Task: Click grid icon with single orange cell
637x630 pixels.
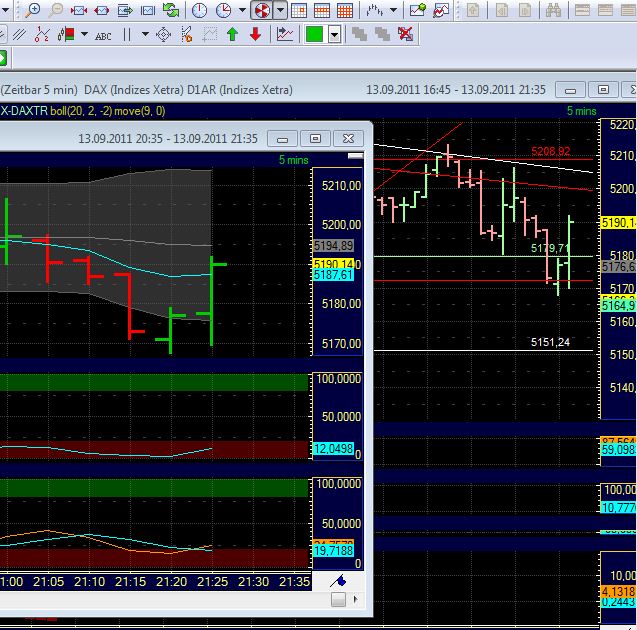Action: coord(299,10)
